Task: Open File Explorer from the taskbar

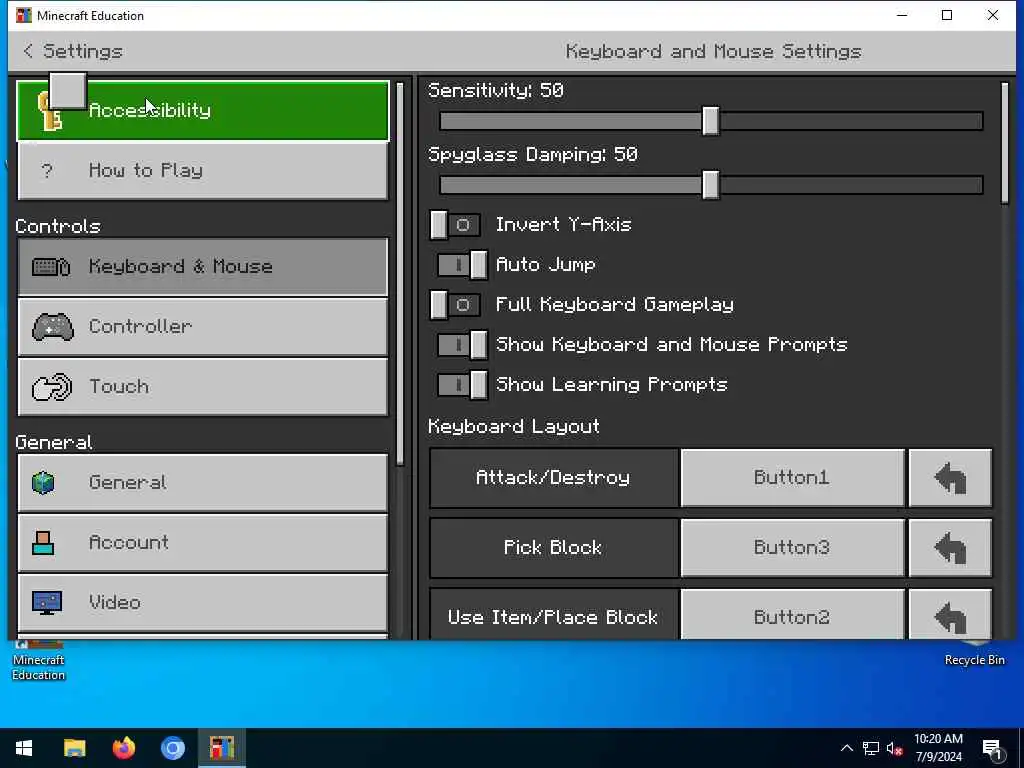Action: click(x=74, y=748)
